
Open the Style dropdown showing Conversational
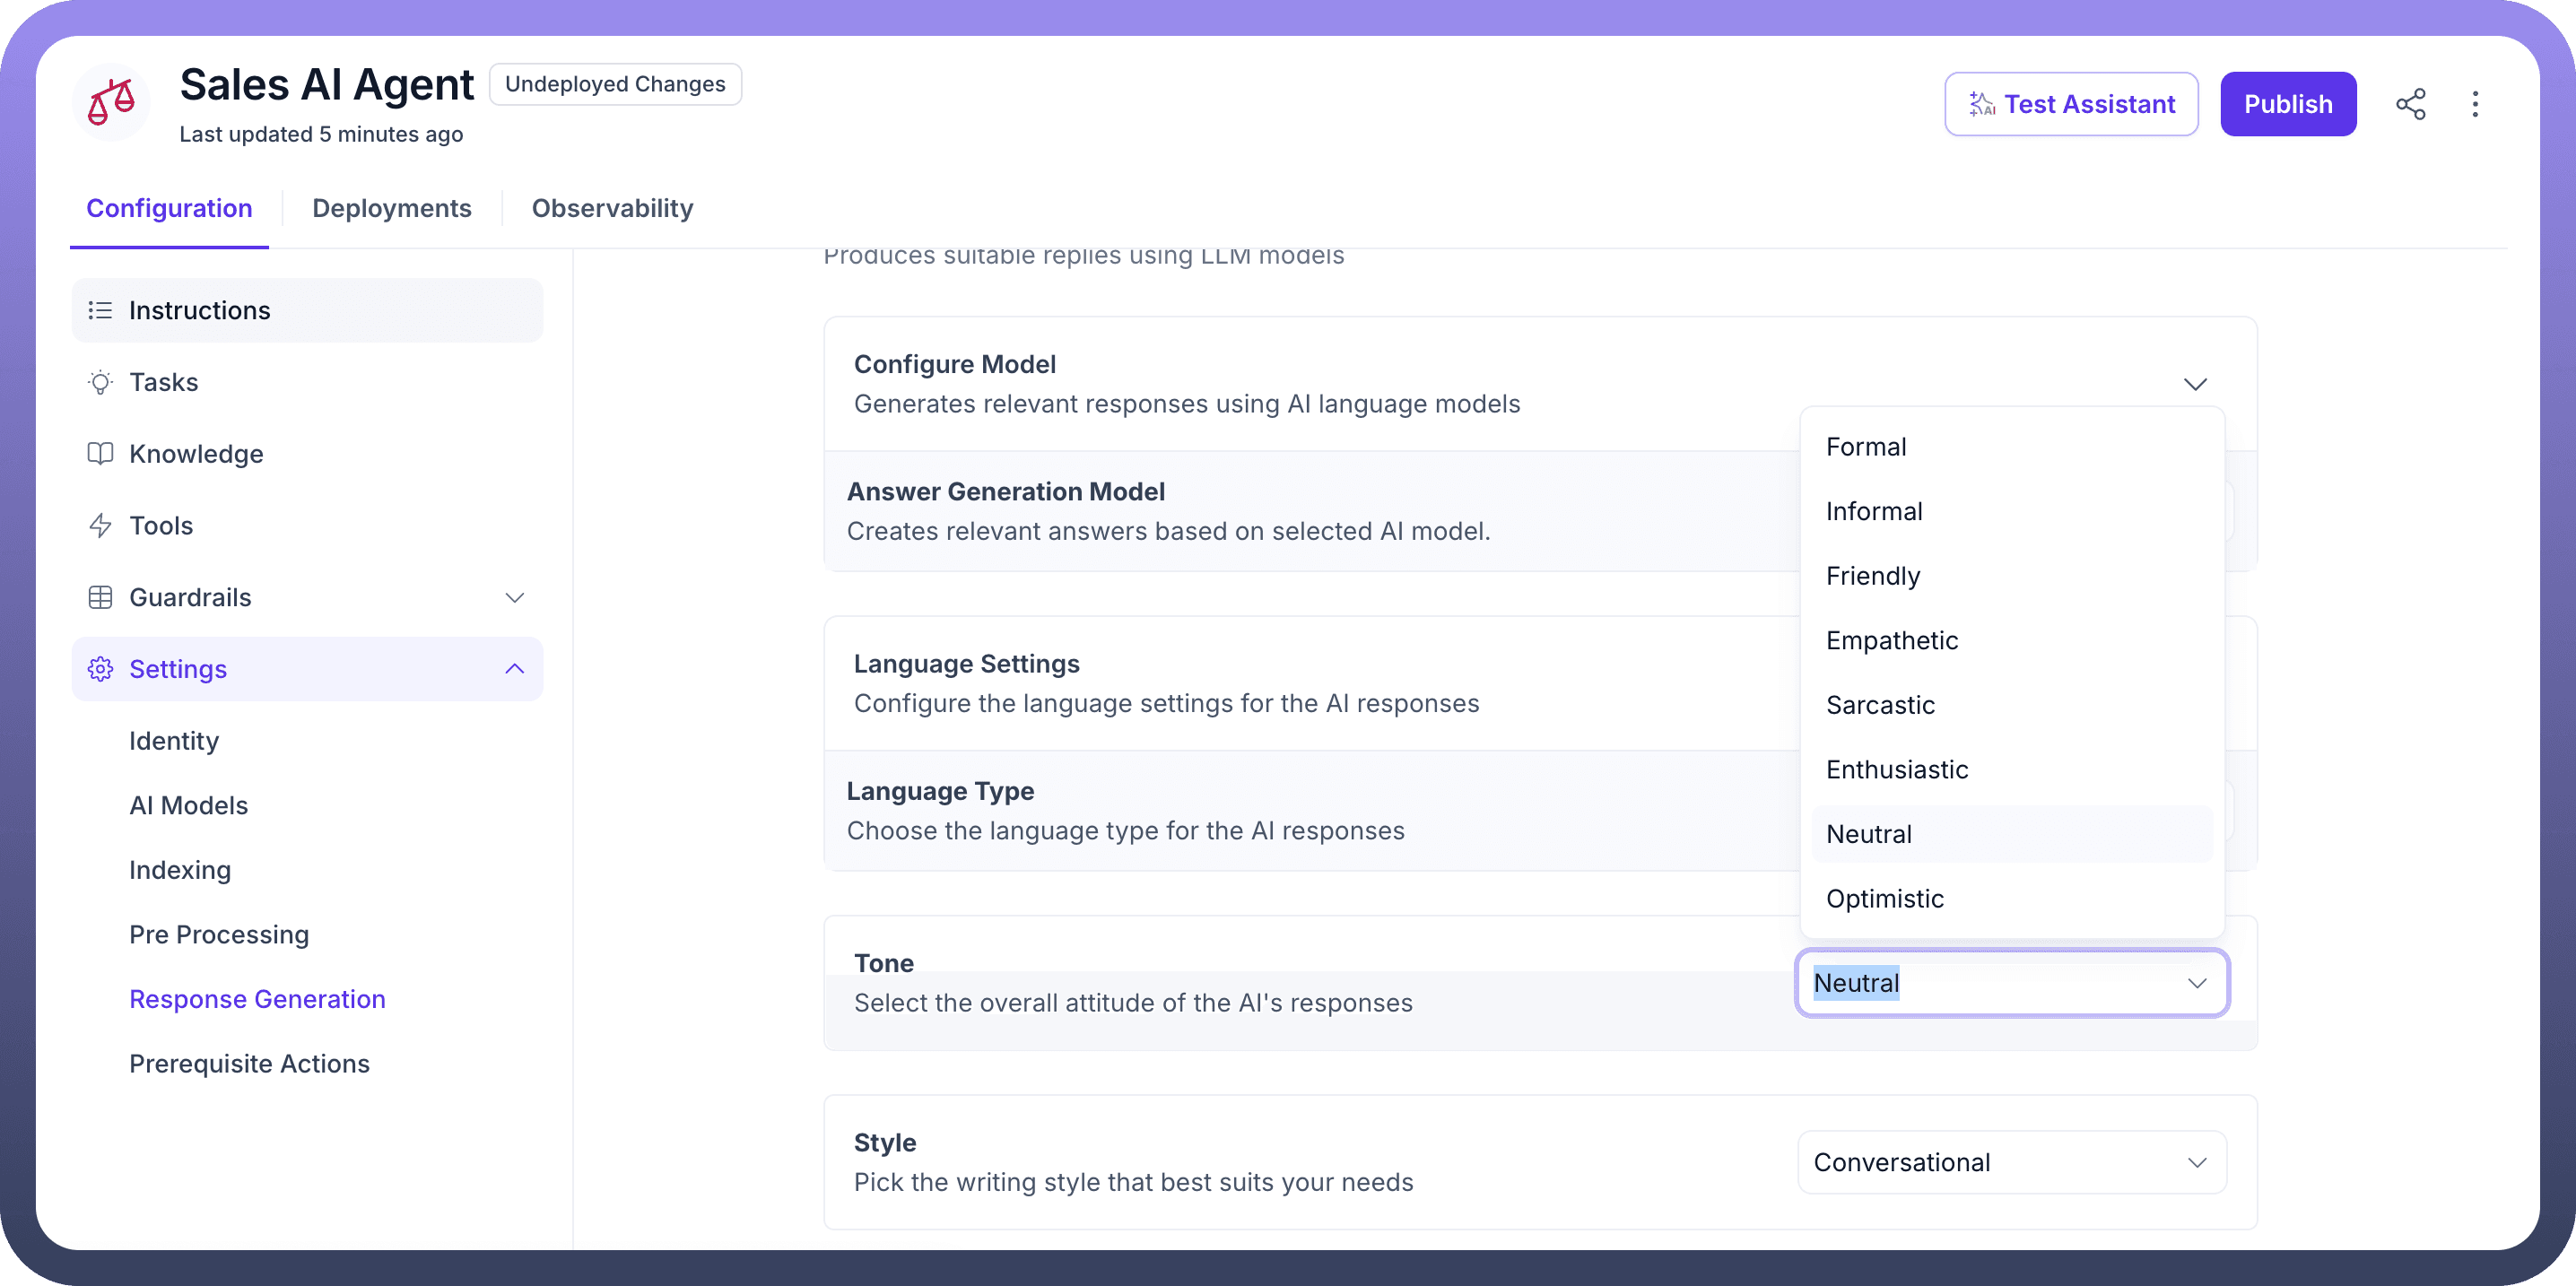tap(2011, 1162)
